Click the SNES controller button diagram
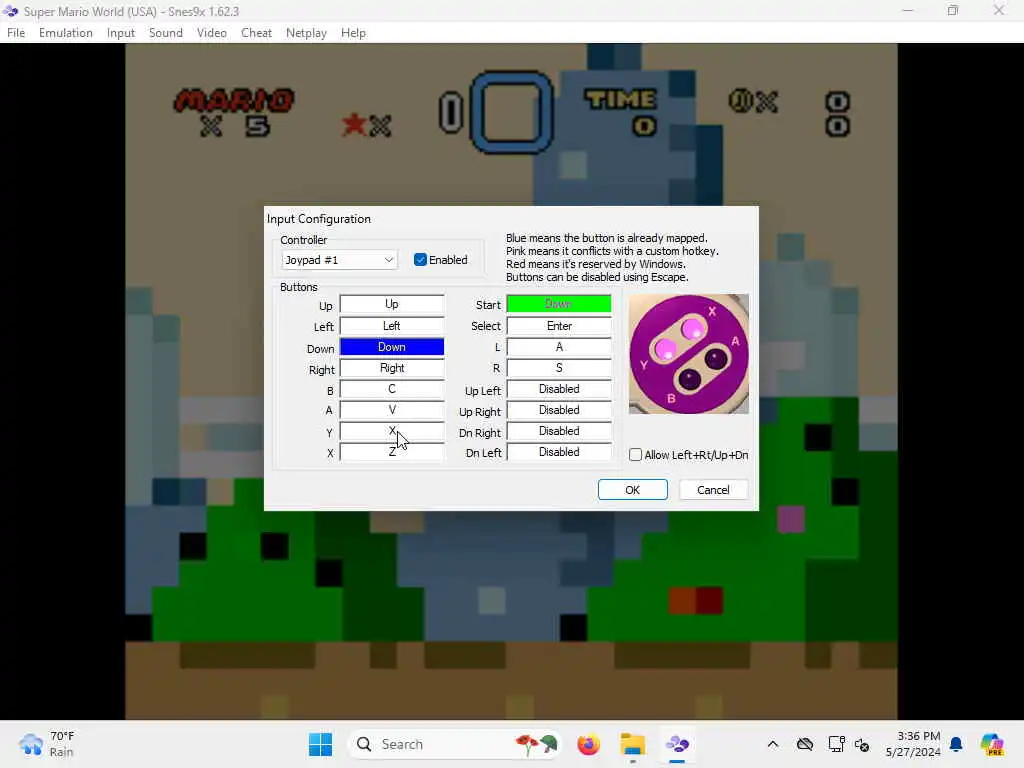Viewport: 1024px width, 768px height. (x=689, y=354)
